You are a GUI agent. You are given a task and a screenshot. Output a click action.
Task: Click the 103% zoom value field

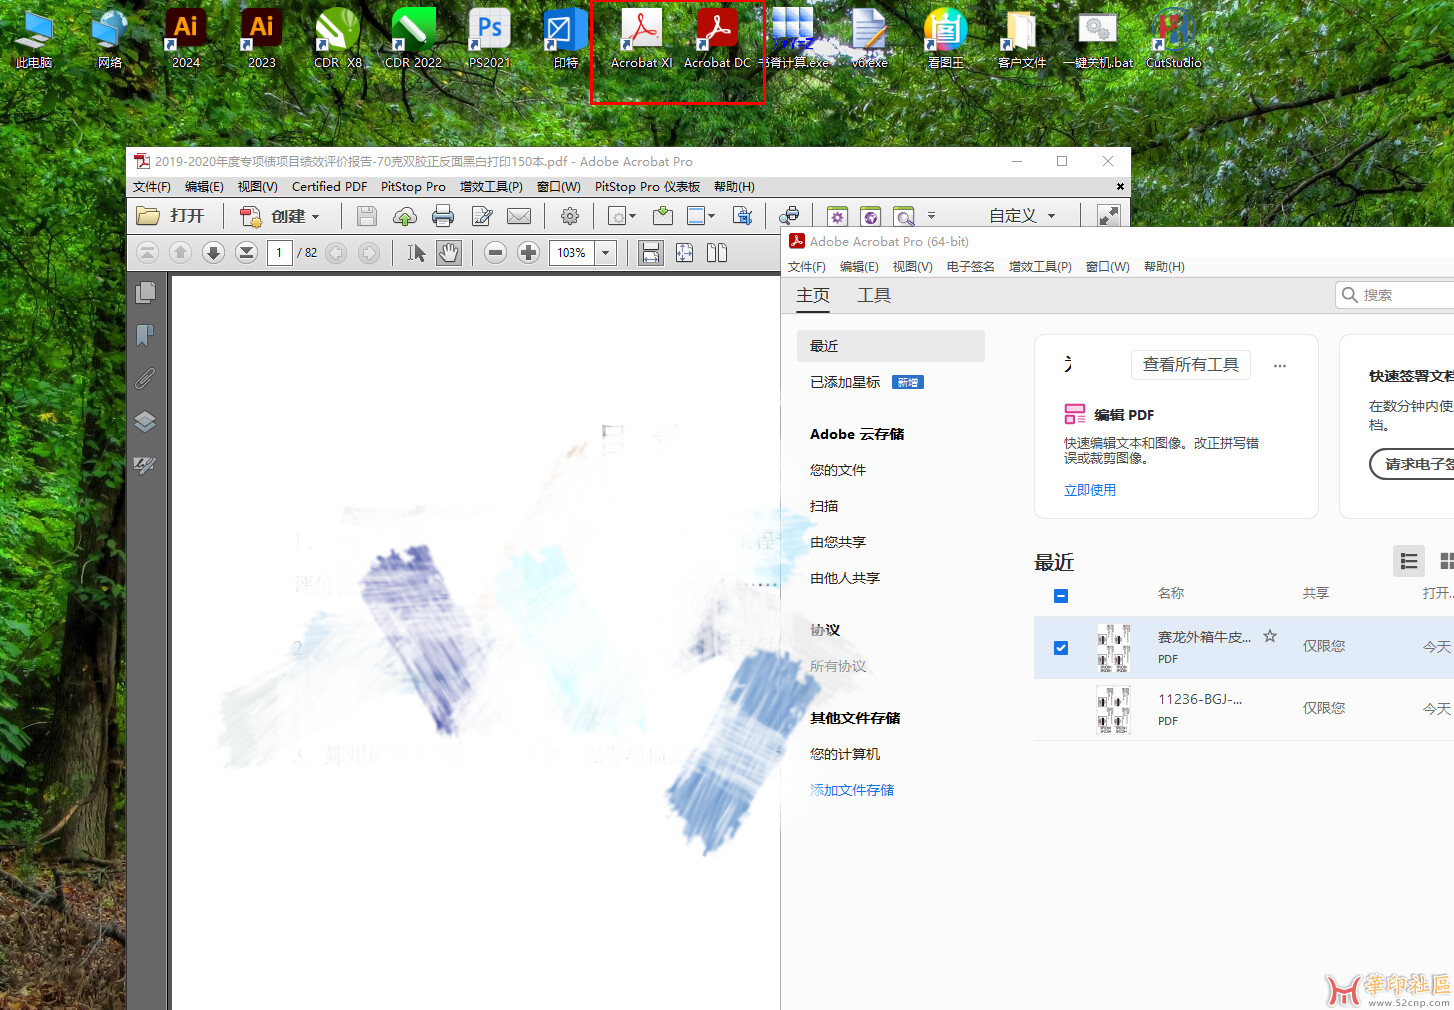572,253
